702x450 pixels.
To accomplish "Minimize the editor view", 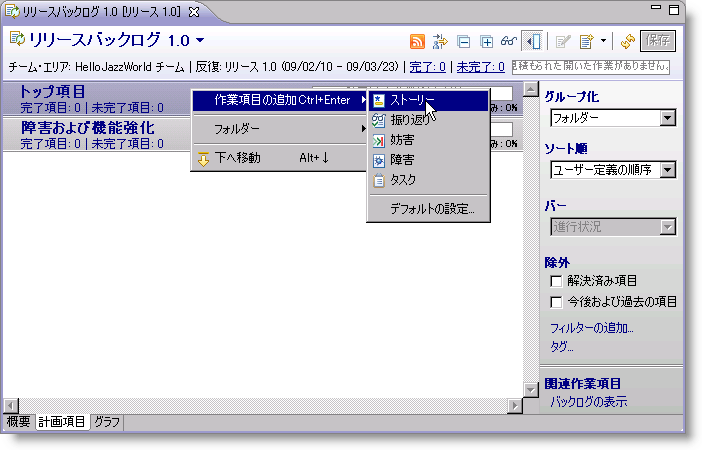I will pyautogui.click(x=655, y=8).
